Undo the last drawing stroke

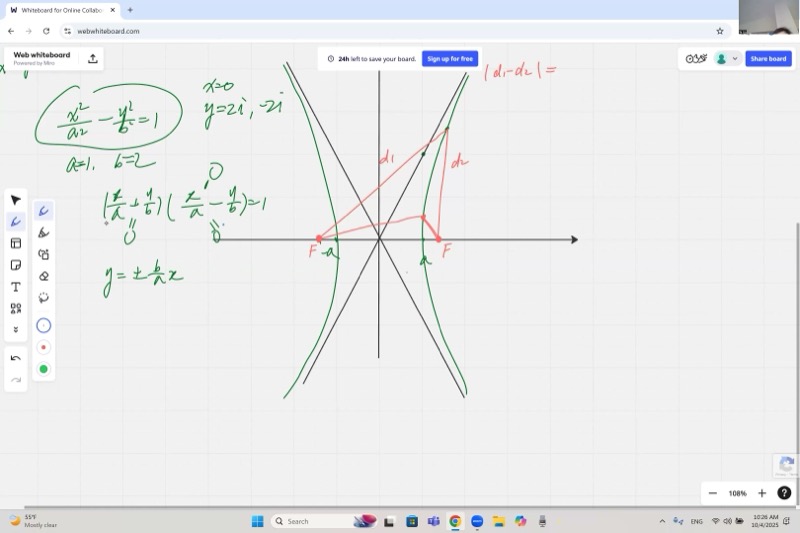coord(16,358)
